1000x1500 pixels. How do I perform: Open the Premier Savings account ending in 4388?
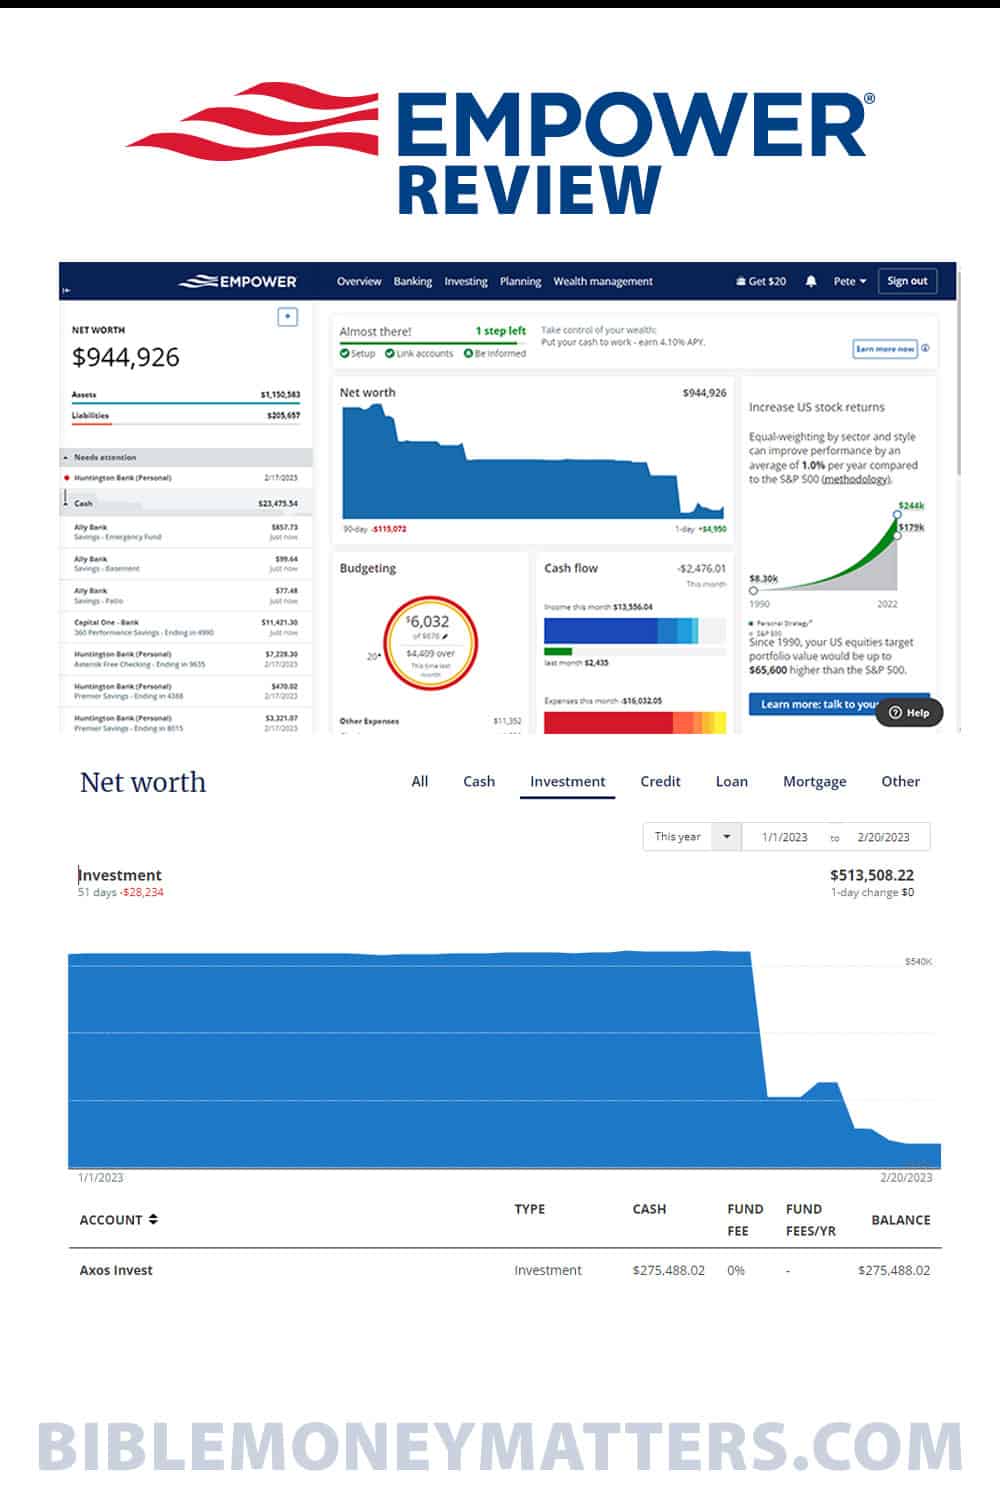[186, 691]
